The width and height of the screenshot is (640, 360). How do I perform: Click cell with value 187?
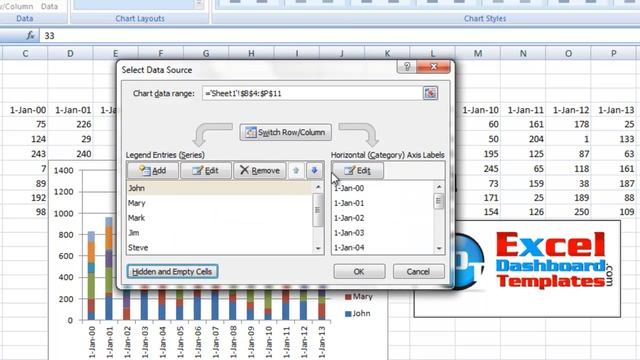tap(614, 183)
